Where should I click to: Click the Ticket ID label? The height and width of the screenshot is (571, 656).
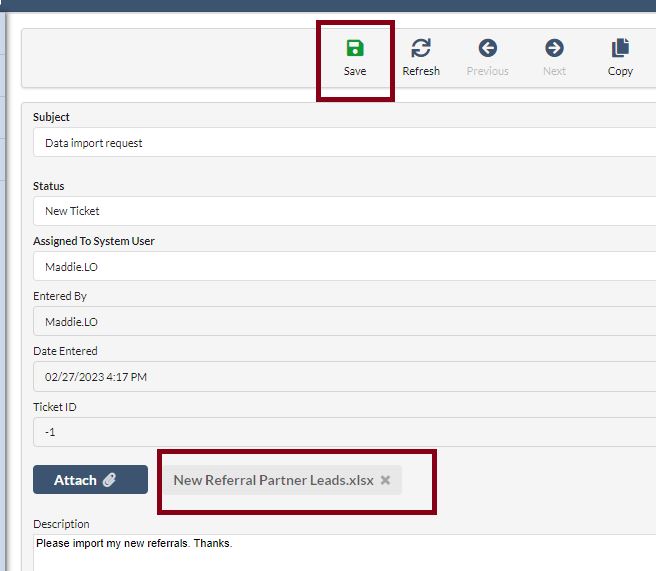pyautogui.click(x=54, y=407)
